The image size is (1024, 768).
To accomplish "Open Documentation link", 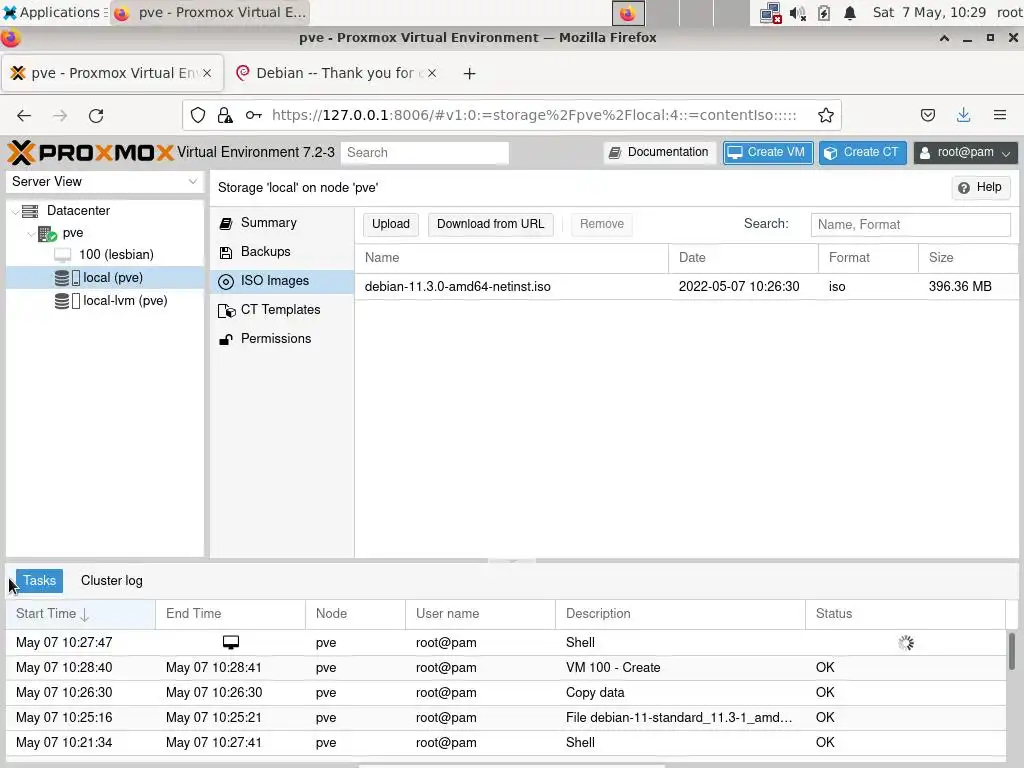I will click(x=660, y=152).
